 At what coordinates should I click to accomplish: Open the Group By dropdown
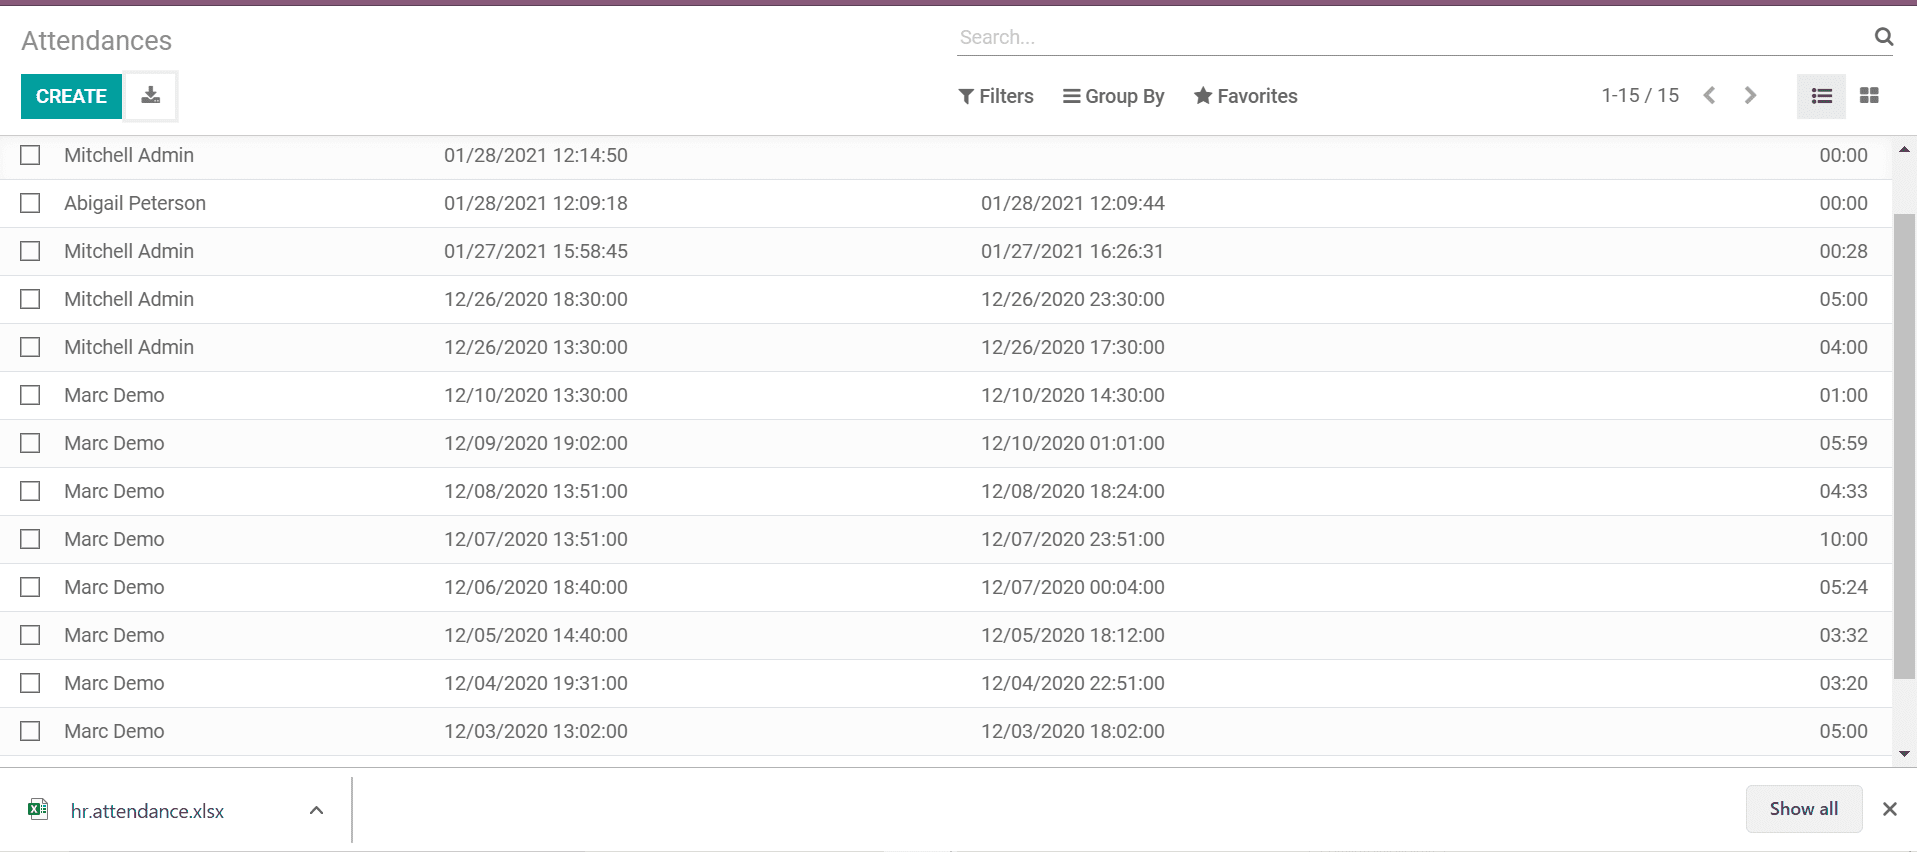click(1113, 96)
